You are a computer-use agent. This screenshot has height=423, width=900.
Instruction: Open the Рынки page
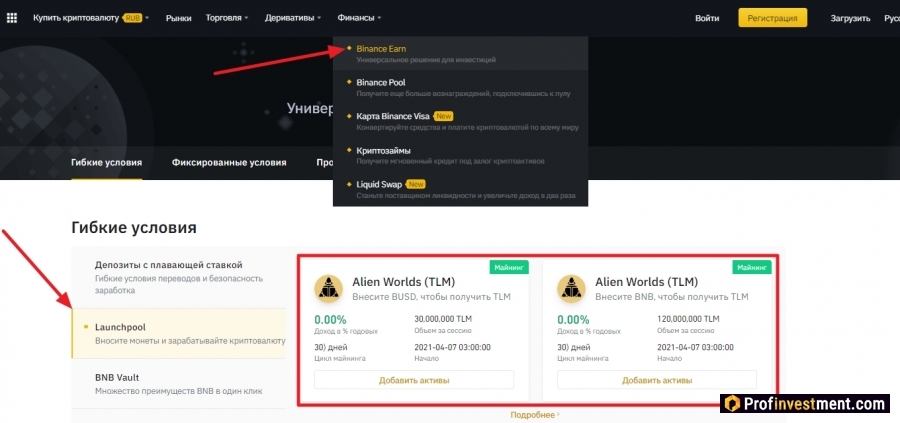(179, 18)
